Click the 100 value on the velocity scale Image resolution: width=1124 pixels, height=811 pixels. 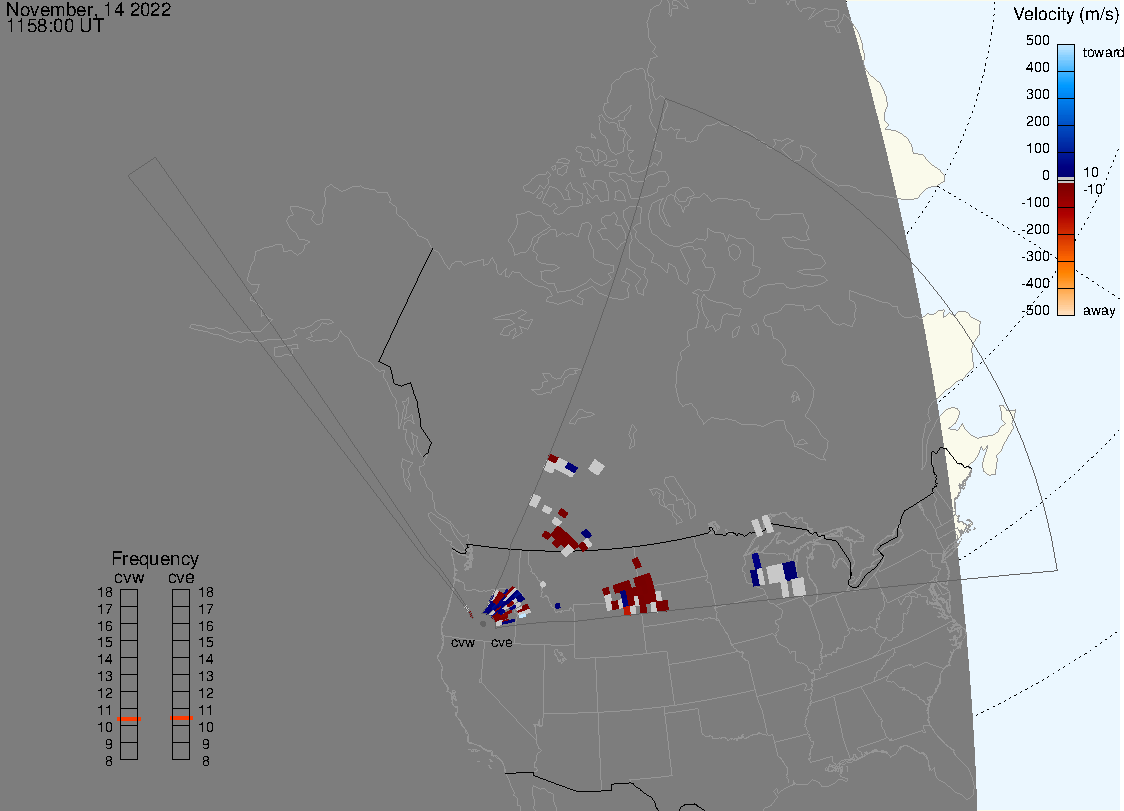[x=1037, y=148]
